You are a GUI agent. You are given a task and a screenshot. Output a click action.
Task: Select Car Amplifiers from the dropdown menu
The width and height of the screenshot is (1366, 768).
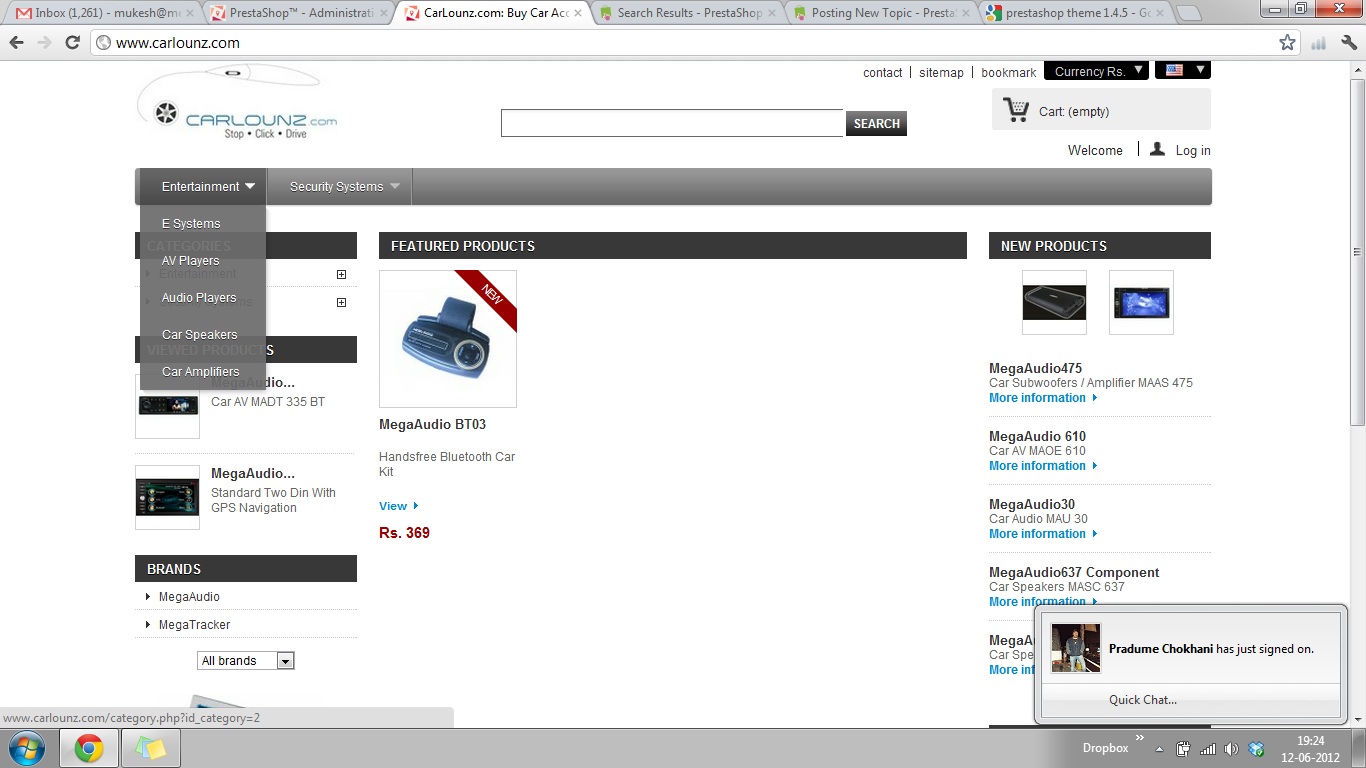(200, 372)
